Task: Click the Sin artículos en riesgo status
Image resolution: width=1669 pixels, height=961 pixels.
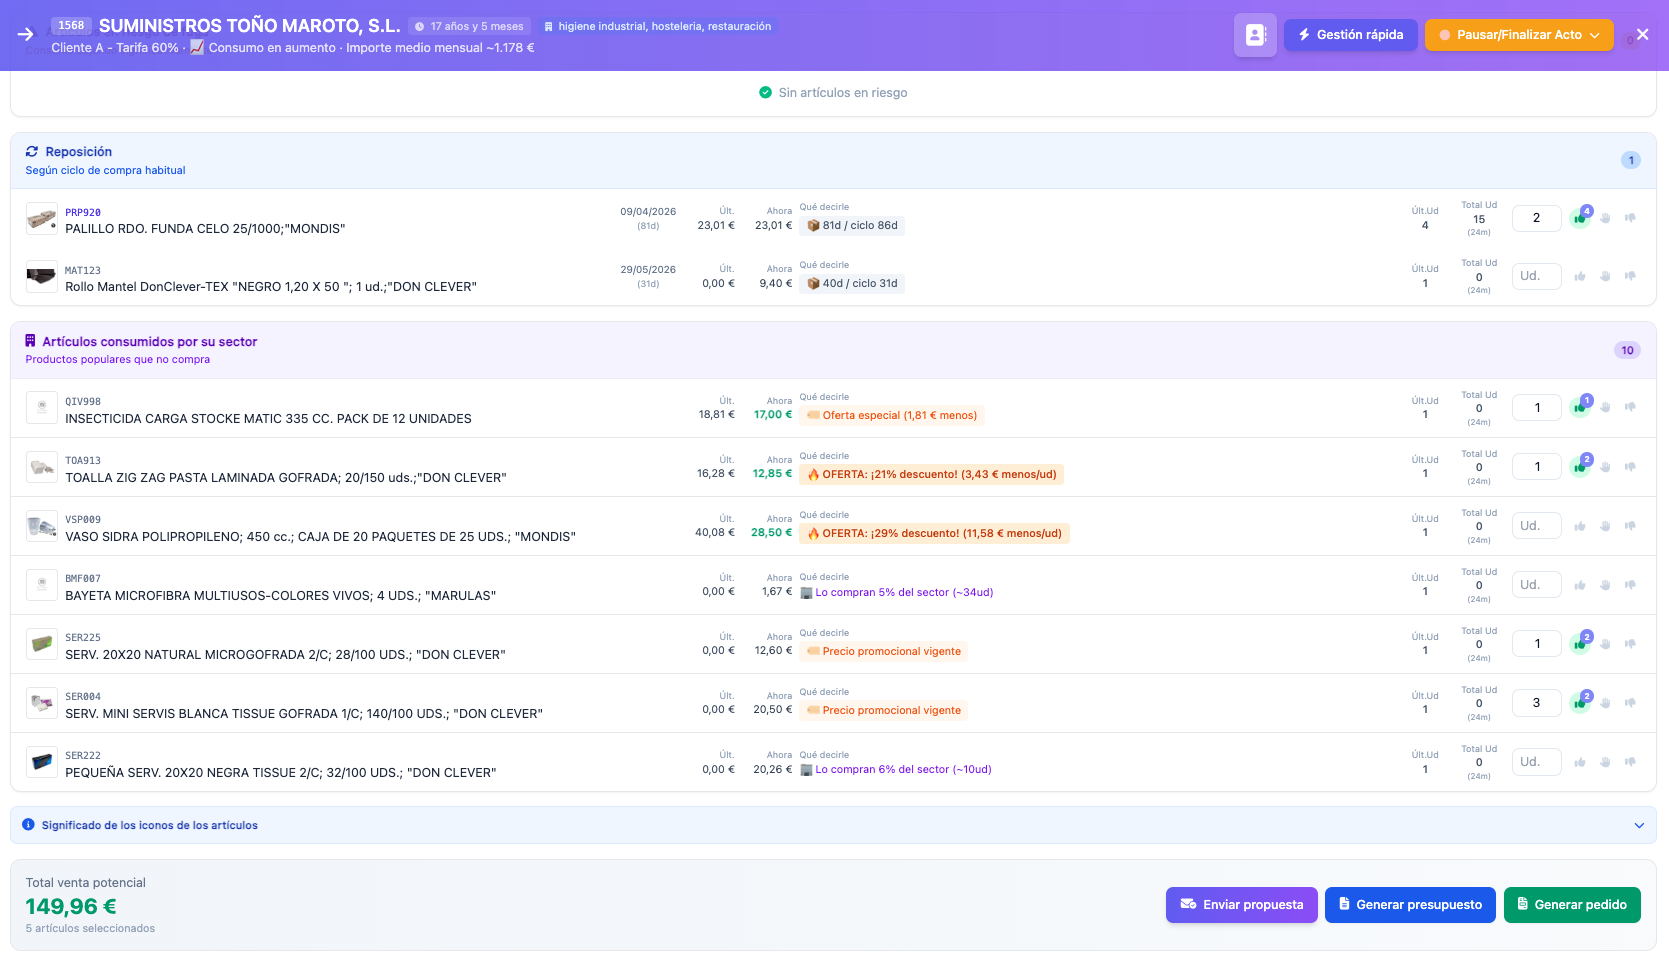Action: point(833,93)
